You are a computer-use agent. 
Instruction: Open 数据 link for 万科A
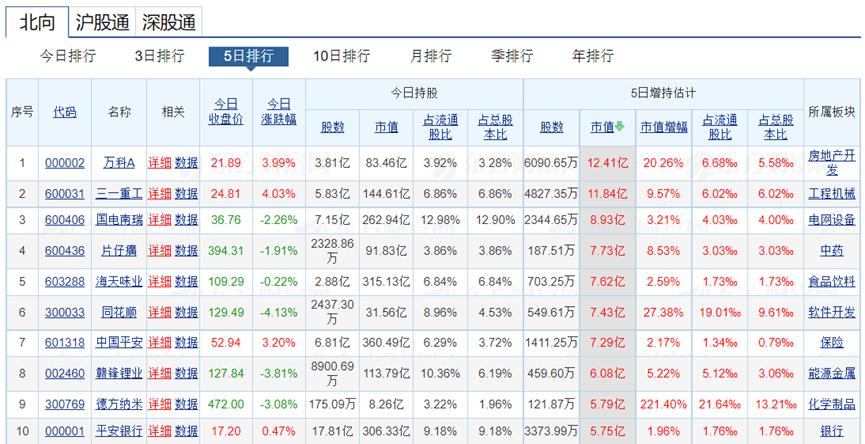pyautogui.click(x=186, y=163)
